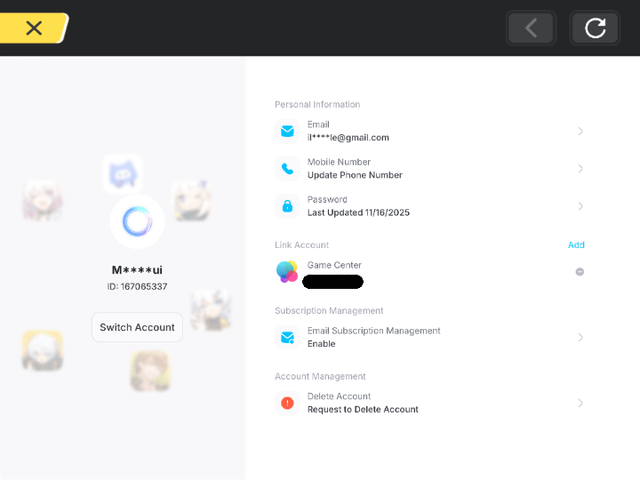Go back with the left arrow button
Viewport: 640px width, 480px height.
(531, 28)
